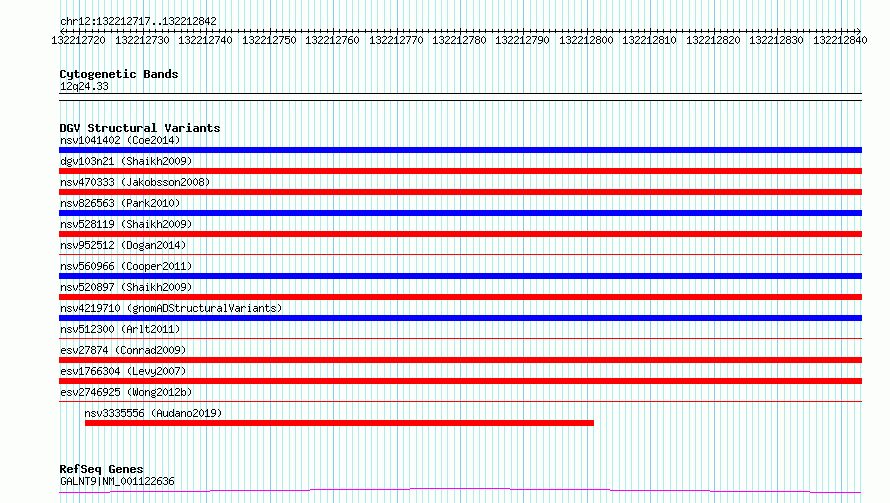The height and width of the screenshot is (503, 890).
Task: Open the nsv470333 (Jakobsson2008) variant bar
Action: coord(460,192)
